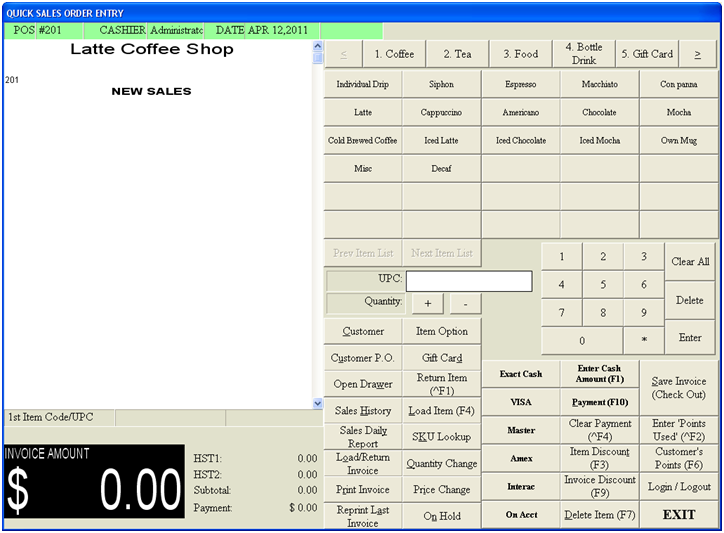Add a Cappuccino to the sale

pos(441,113)
